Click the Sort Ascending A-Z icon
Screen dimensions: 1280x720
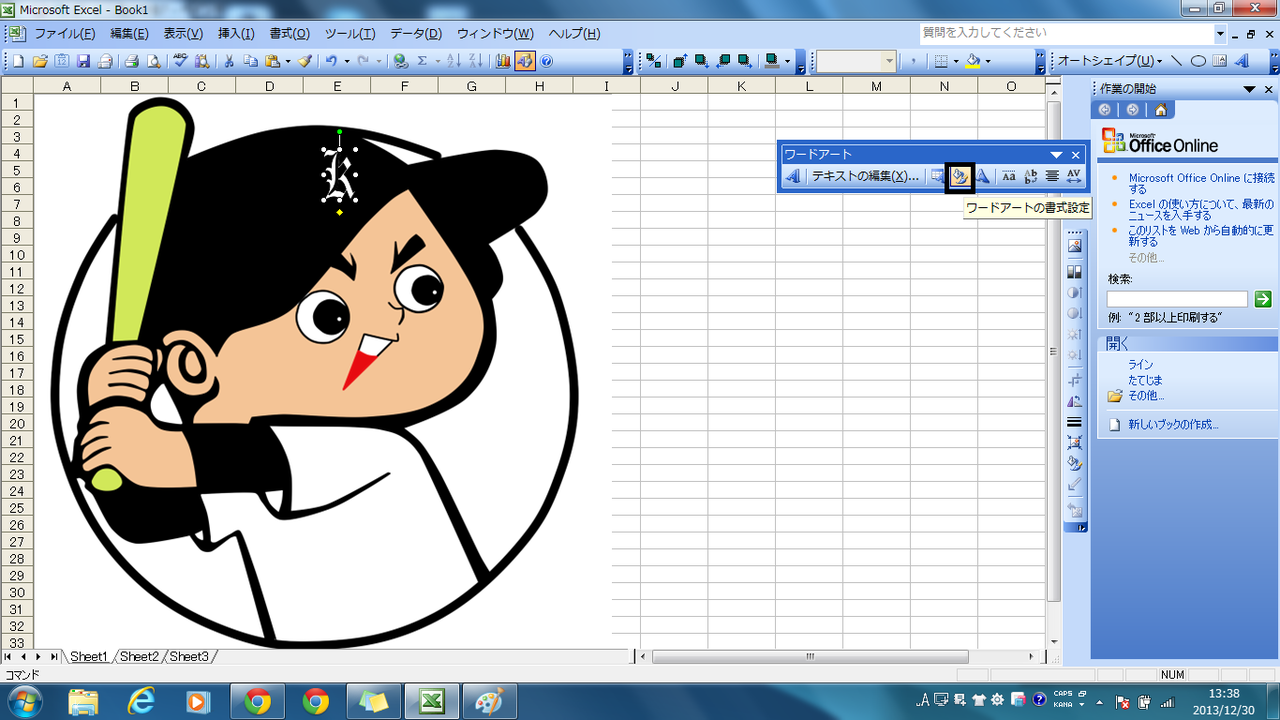pyautogui.click(x=454, y=61)
